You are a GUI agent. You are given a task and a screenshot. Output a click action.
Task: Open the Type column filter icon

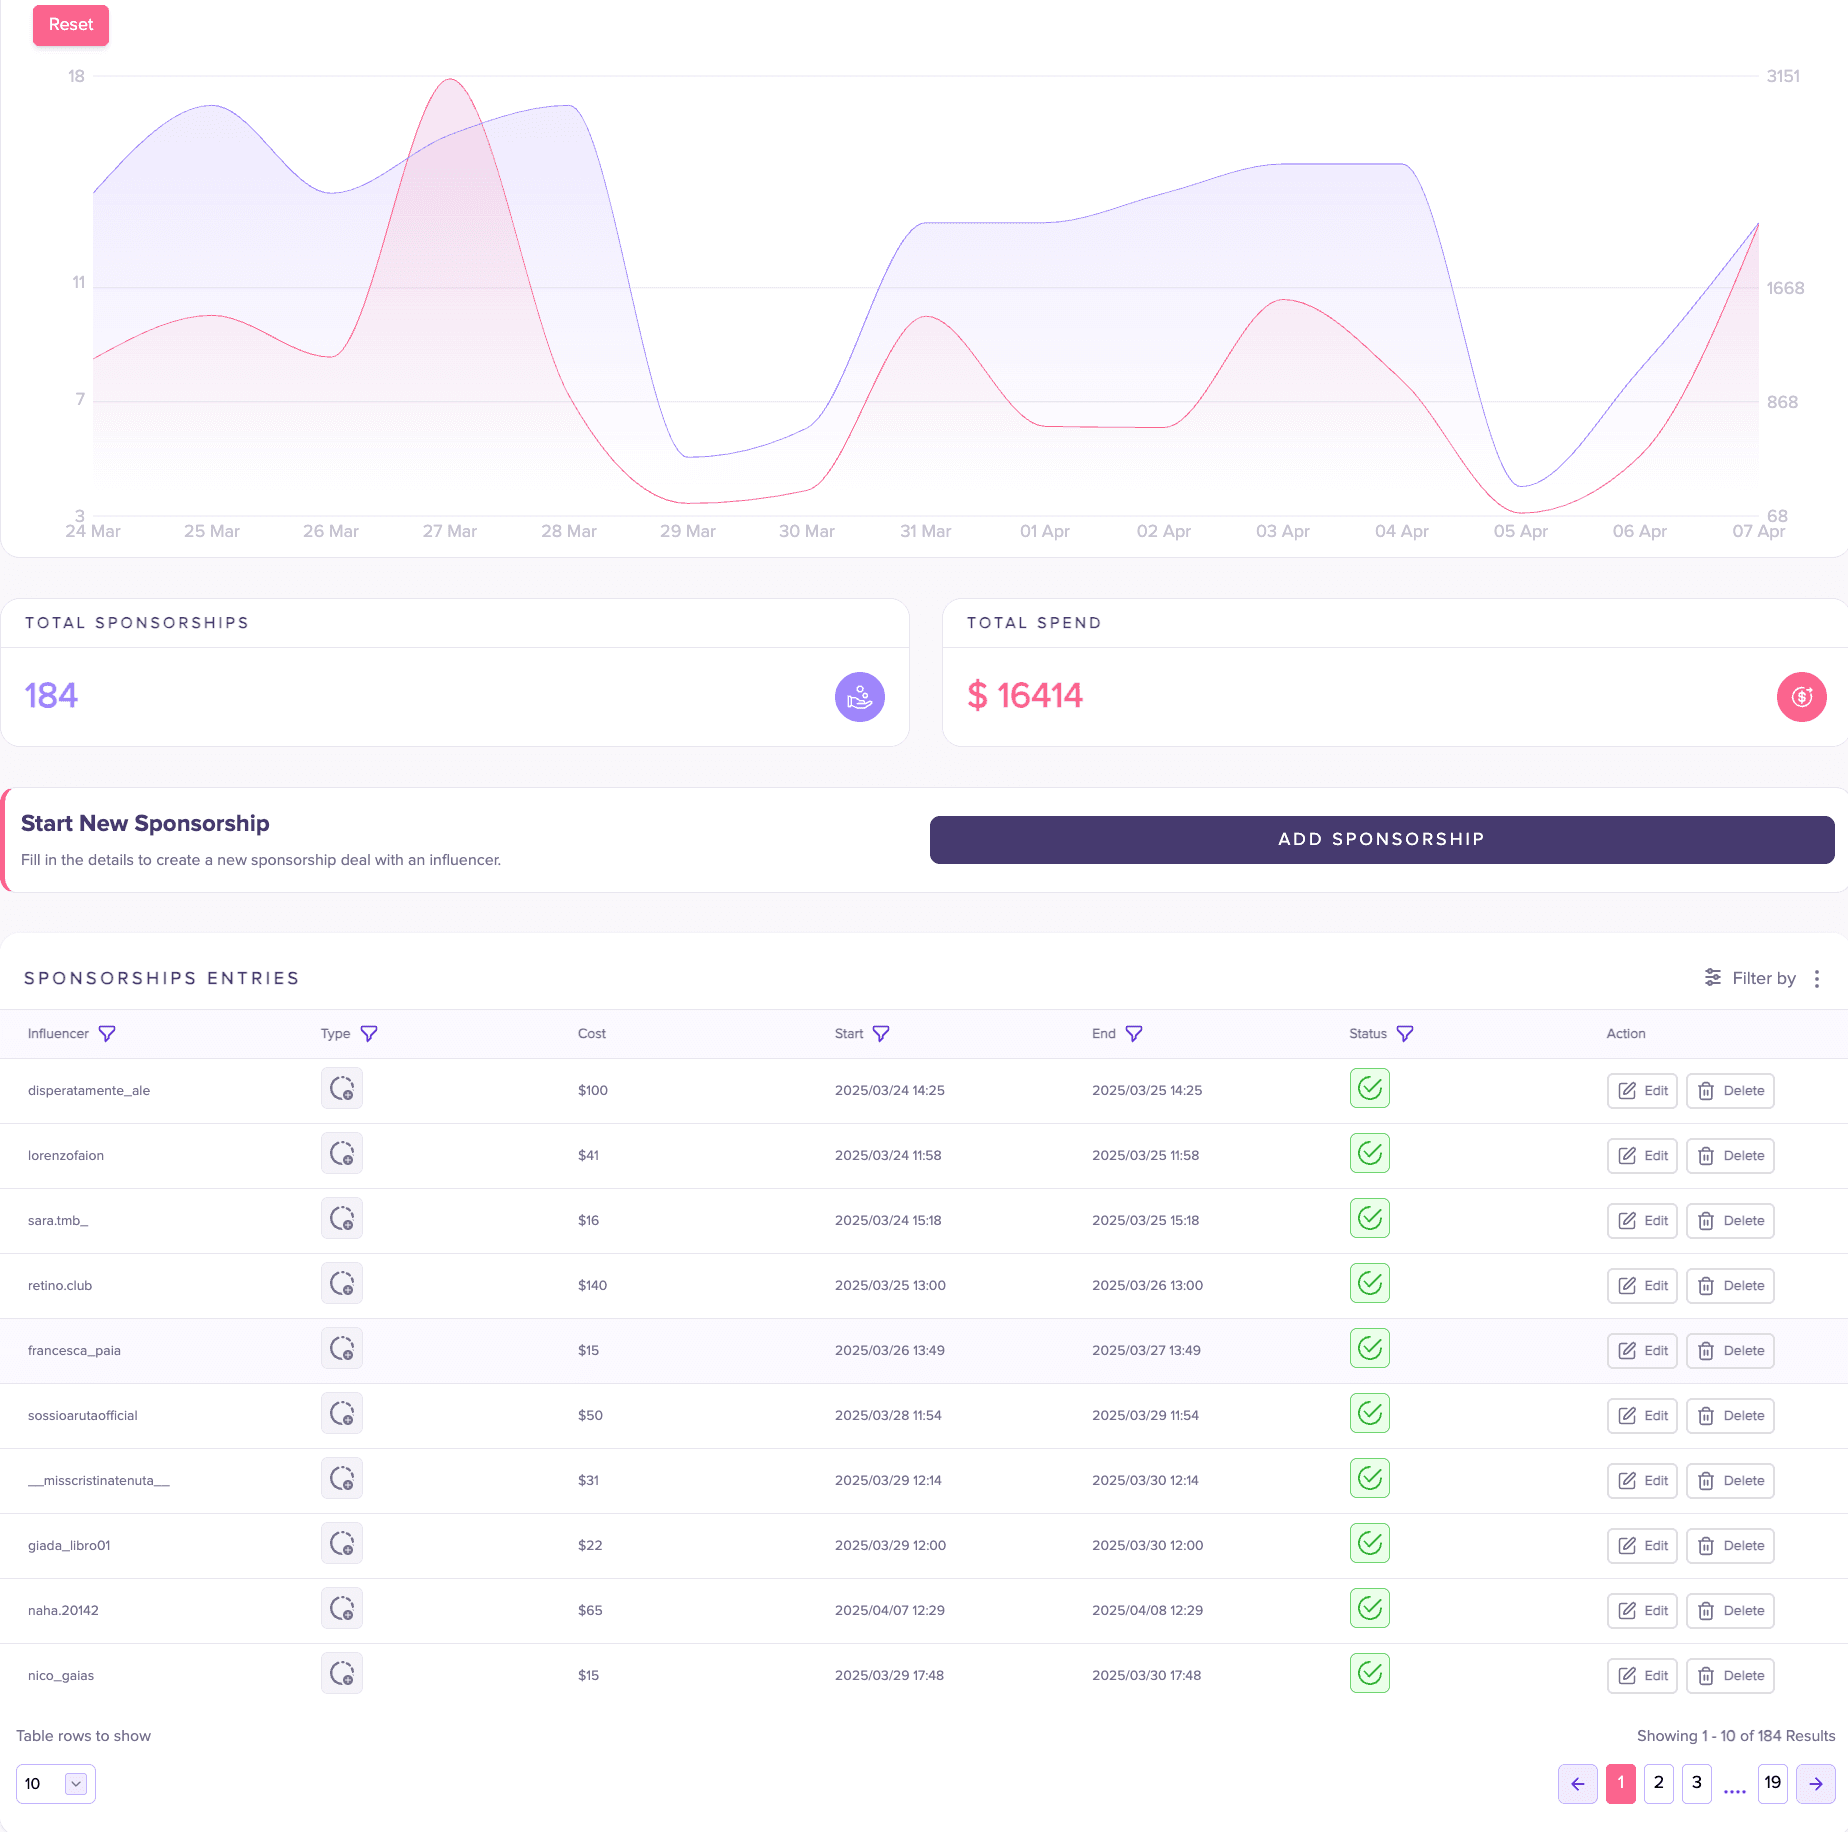(x=369, y=1033)
